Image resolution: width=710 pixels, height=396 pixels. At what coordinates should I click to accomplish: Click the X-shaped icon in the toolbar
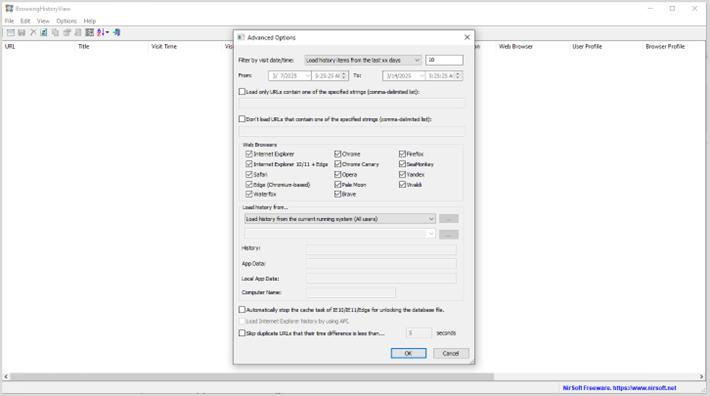click(x=33, y=33)
